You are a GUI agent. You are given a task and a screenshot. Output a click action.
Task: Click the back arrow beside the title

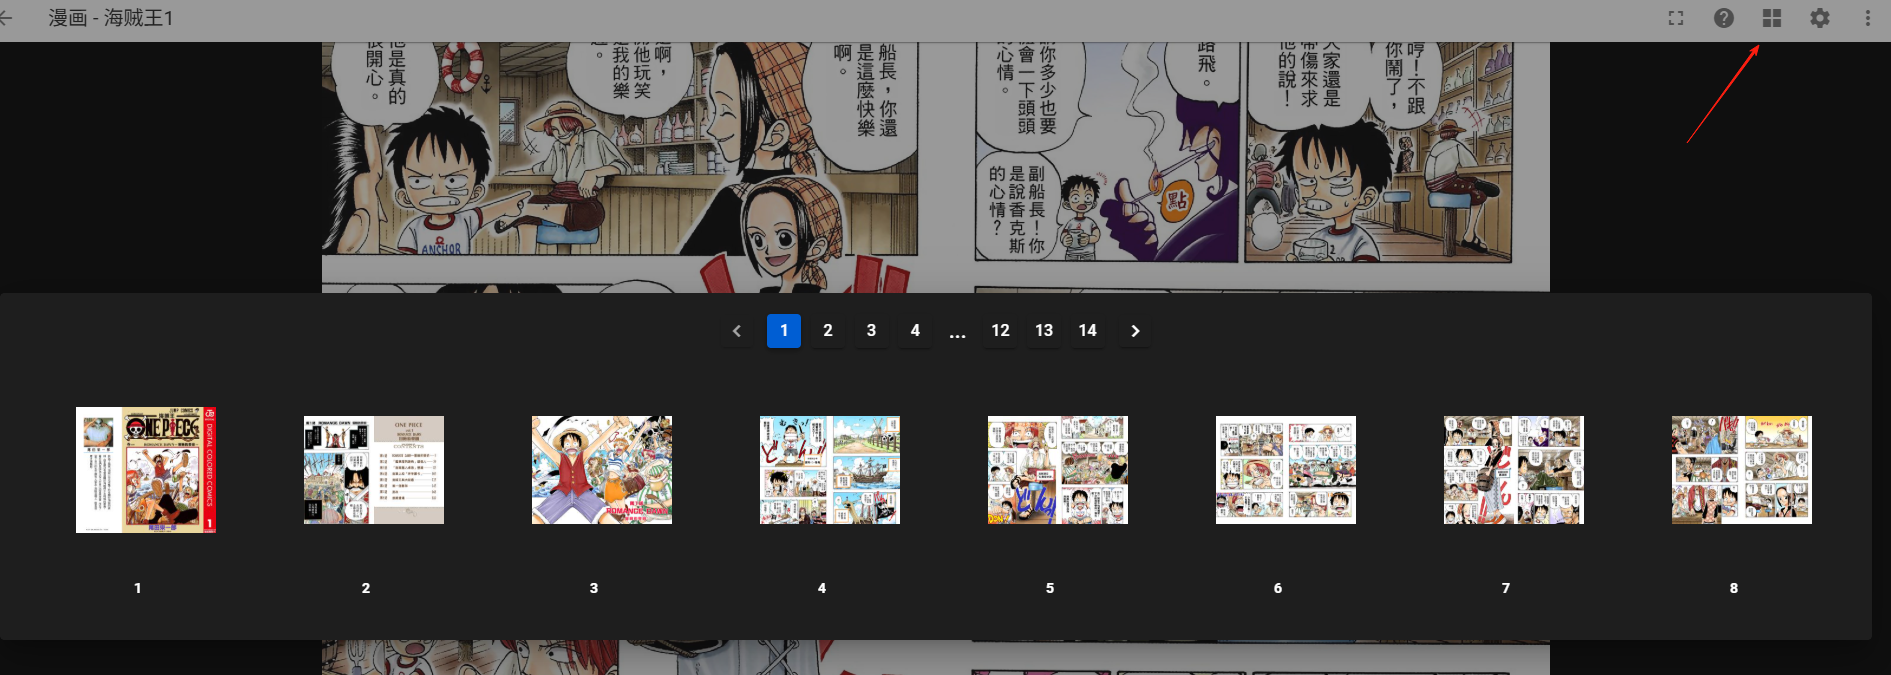[x=6, y=18]
